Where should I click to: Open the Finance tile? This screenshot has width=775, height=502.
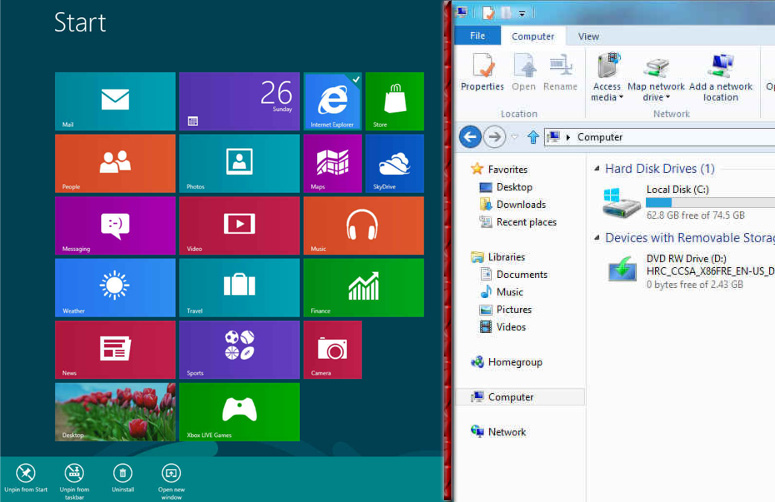point(364,288)
